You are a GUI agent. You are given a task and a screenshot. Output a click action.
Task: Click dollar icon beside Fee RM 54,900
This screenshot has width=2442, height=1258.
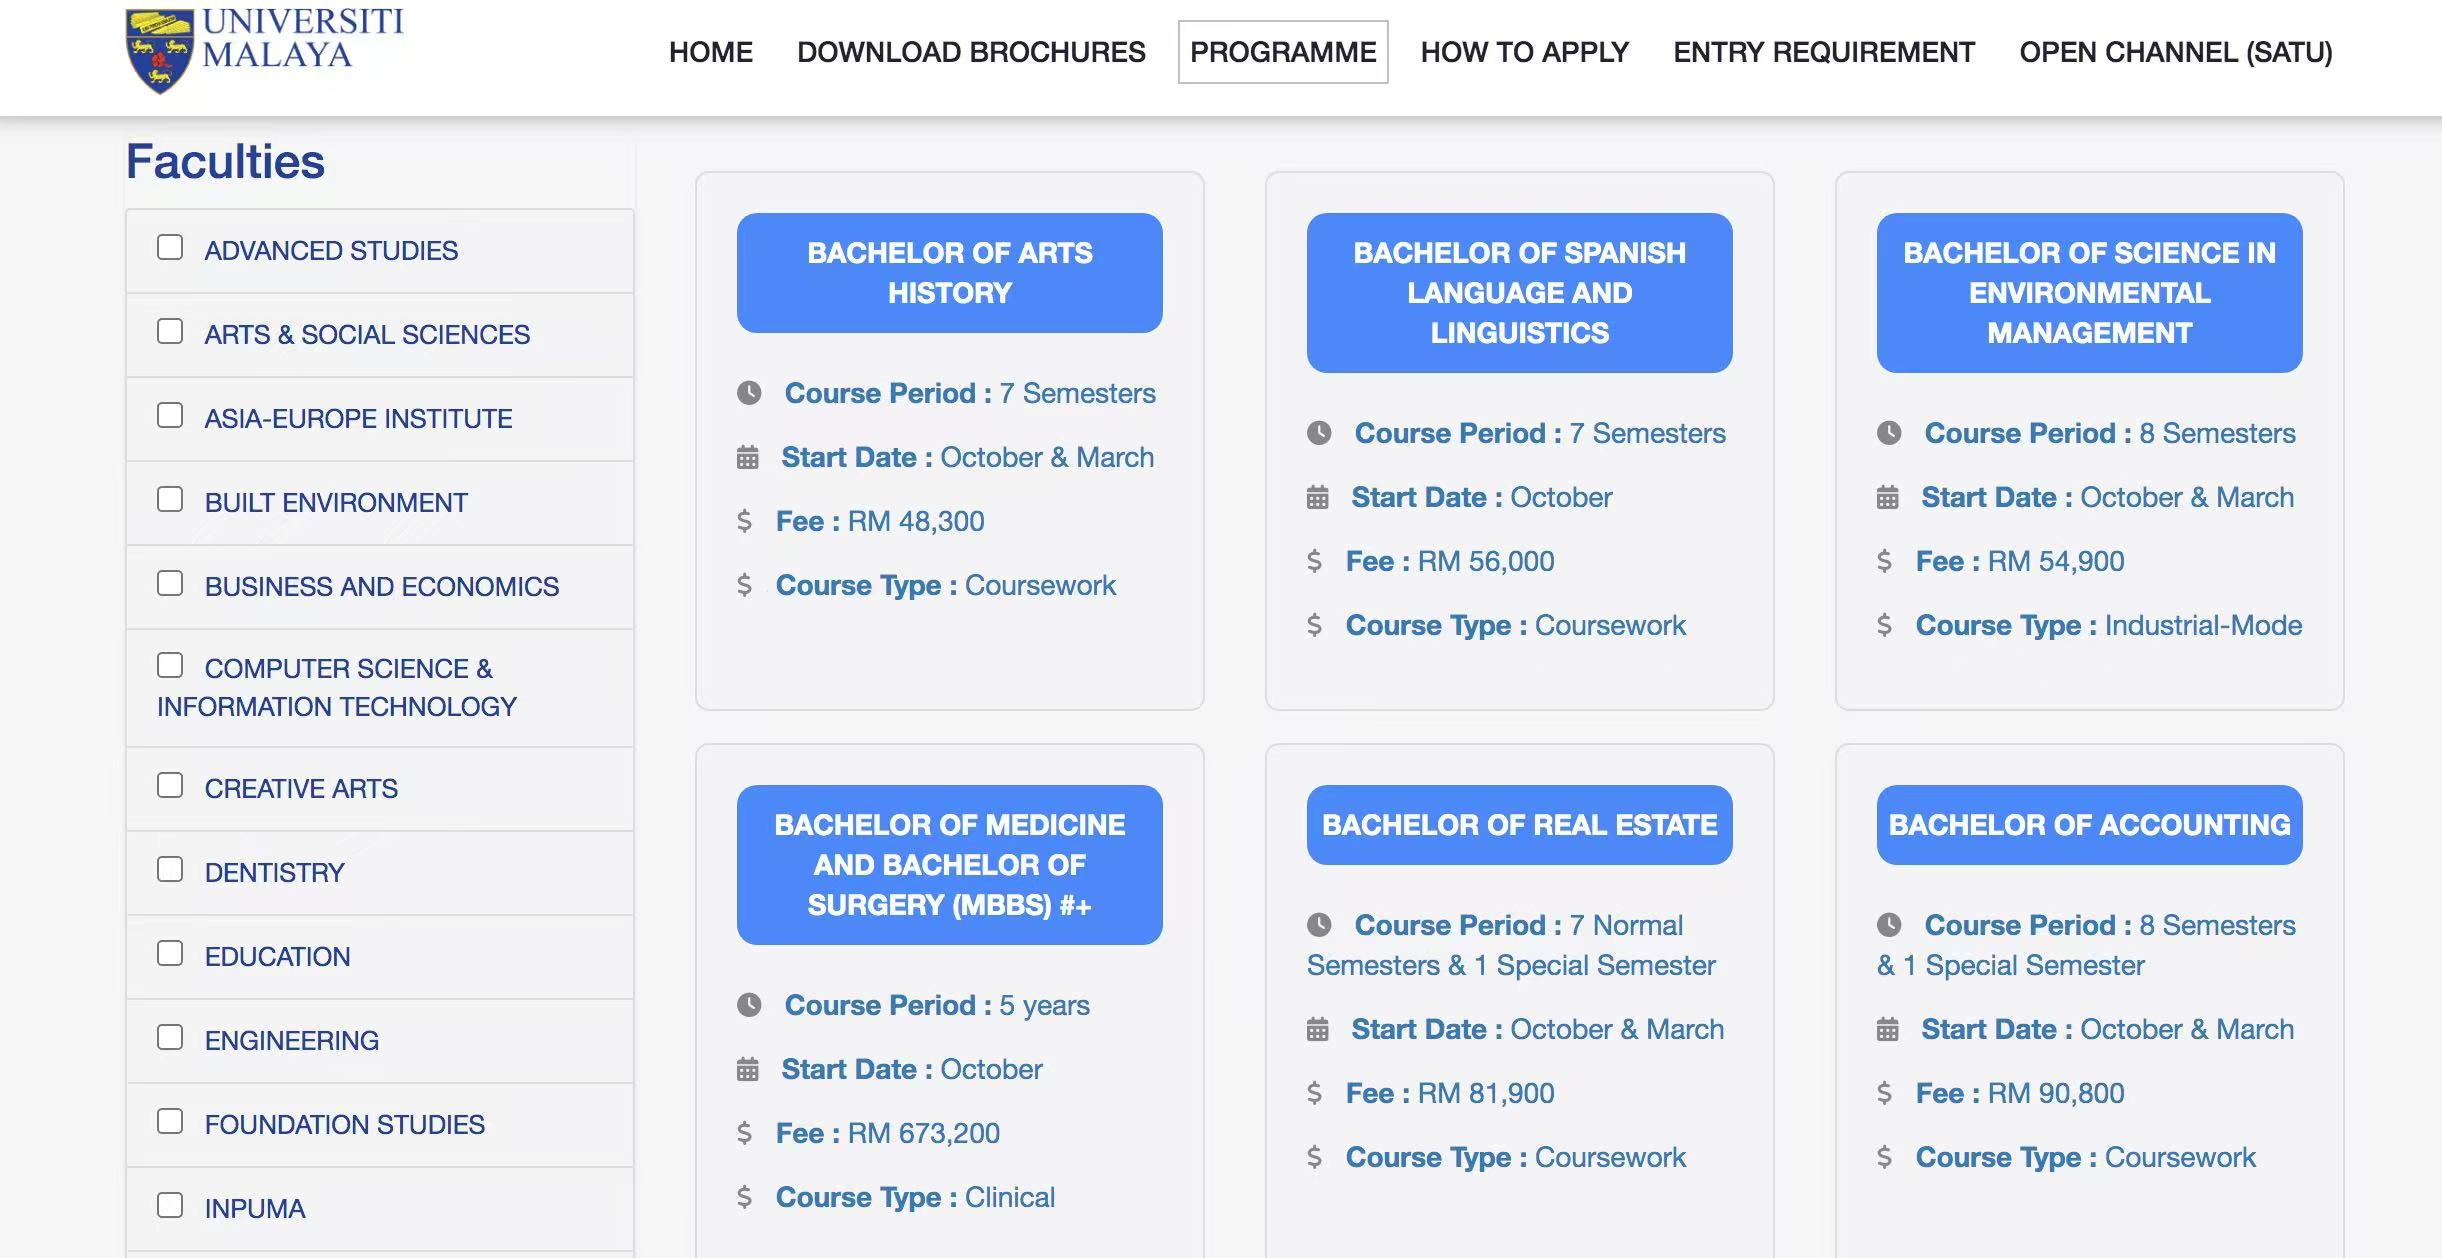point(1884,561)
